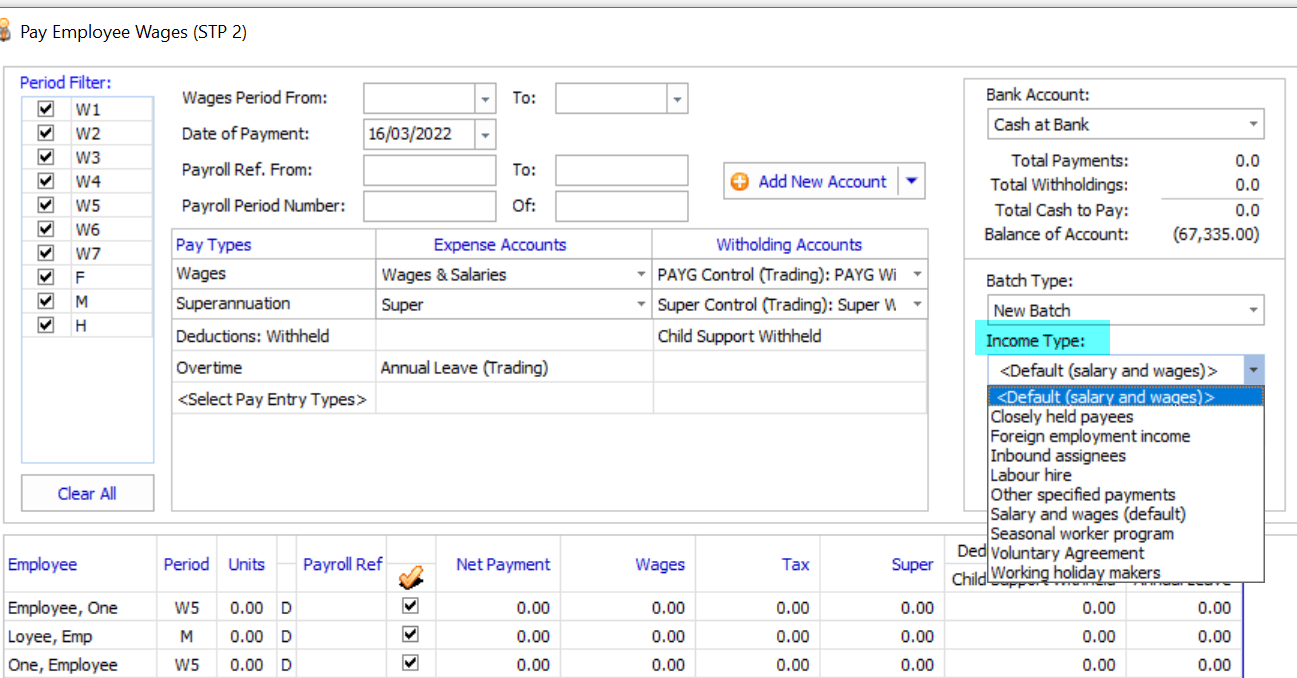Click the Select Pay Entry Types row
1297x678 pixels.
272,400
